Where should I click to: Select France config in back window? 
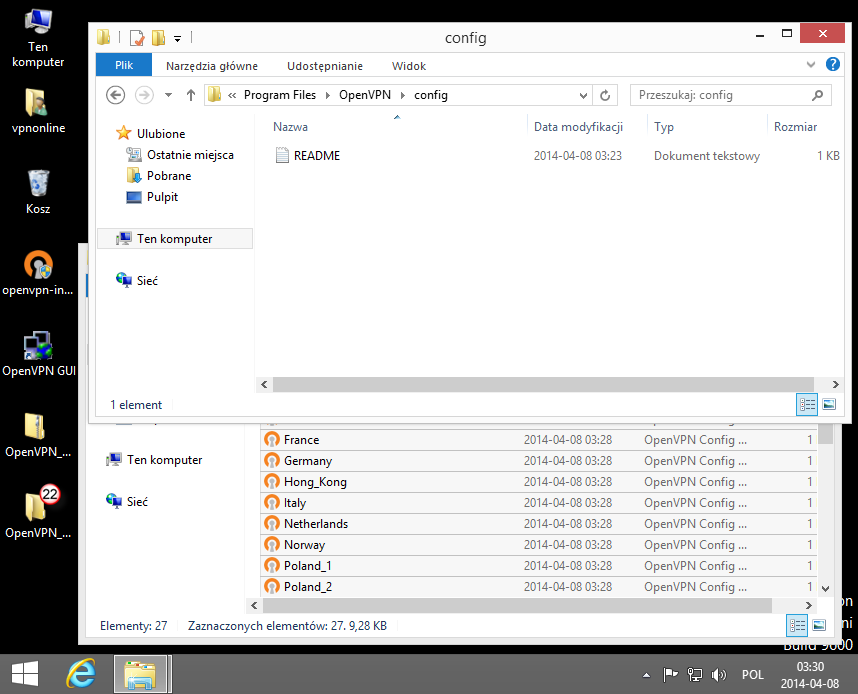pos(539,440)
